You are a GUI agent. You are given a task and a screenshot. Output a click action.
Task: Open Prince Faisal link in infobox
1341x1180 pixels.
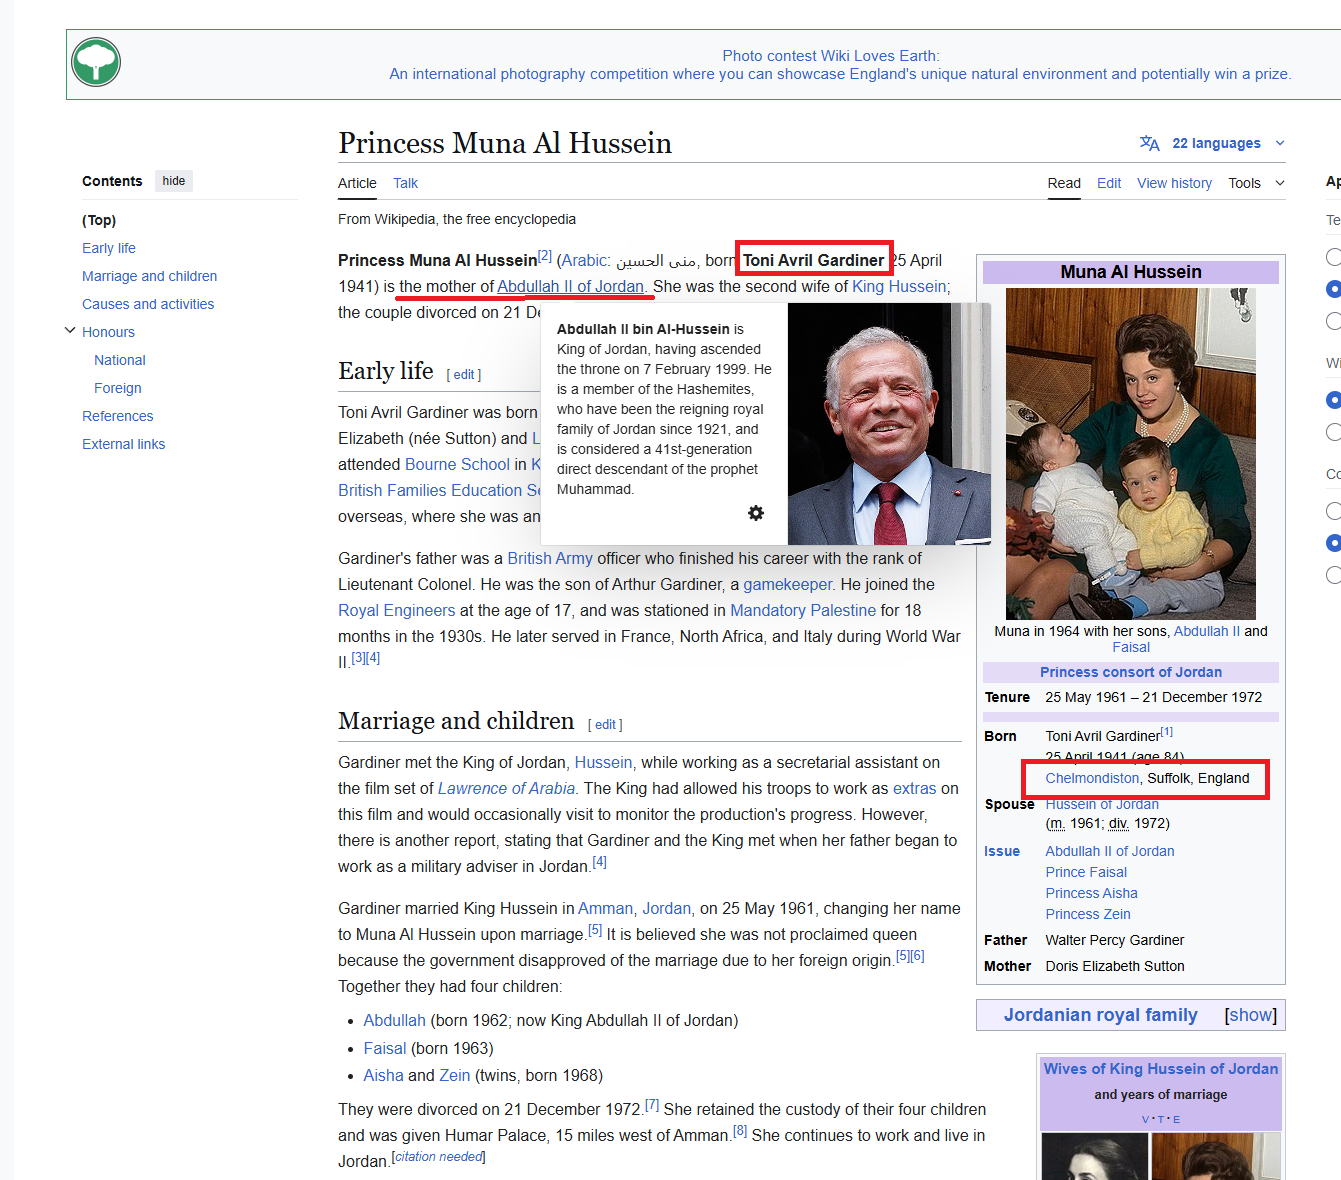pos(1086,872)
